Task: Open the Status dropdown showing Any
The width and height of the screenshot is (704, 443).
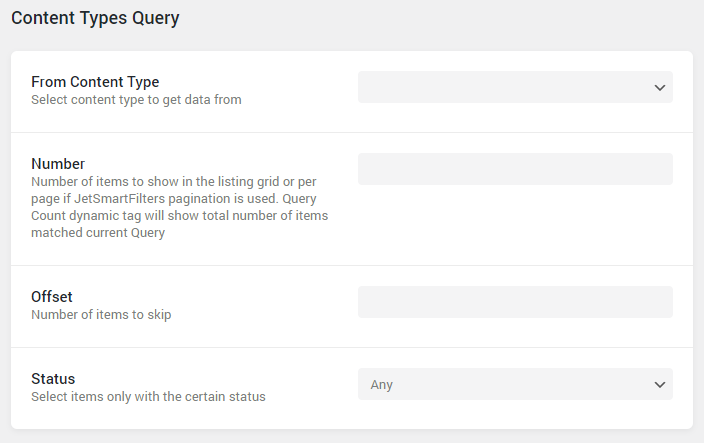Action: tap(515, 384)
